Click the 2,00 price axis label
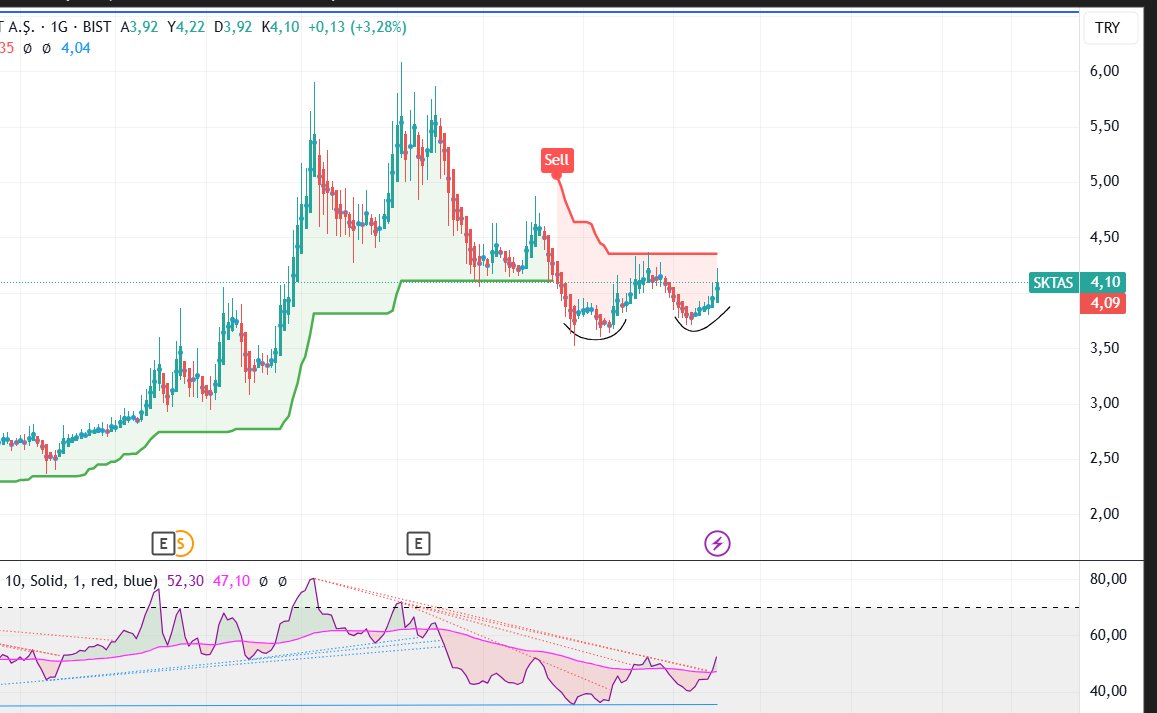Viewport: 1157px width, 713px height. click(1104, 514)
